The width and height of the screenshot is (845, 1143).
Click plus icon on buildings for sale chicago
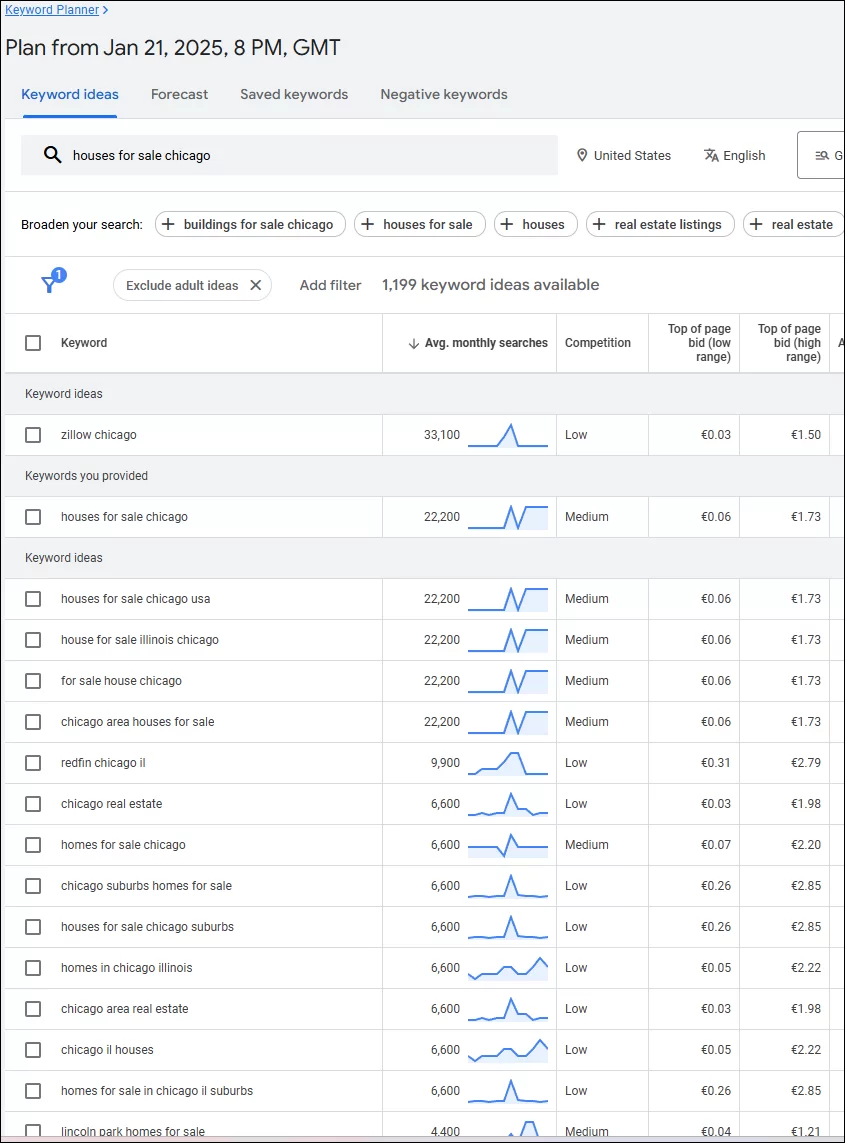[168, 225]
